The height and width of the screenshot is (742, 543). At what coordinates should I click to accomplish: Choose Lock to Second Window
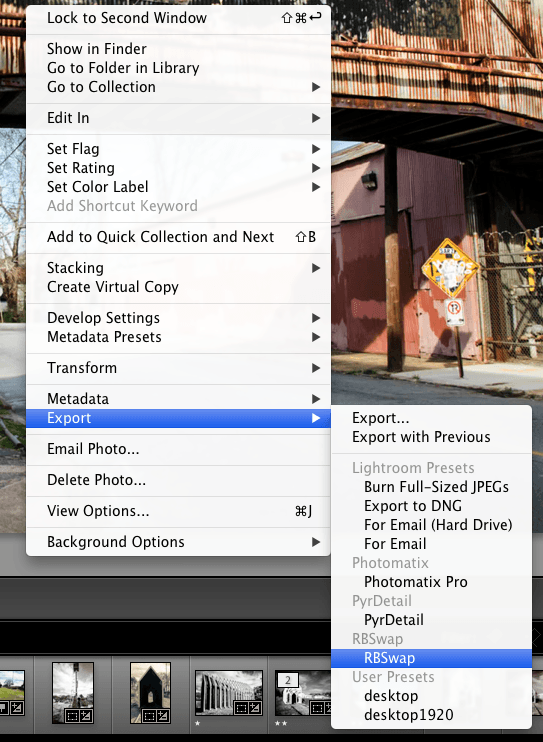point(178,18)
